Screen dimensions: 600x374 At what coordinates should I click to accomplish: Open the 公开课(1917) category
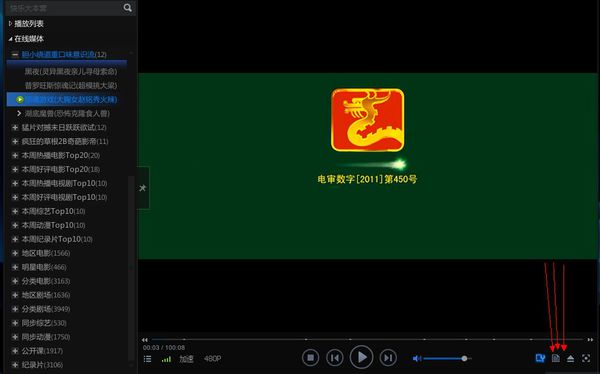42,351
